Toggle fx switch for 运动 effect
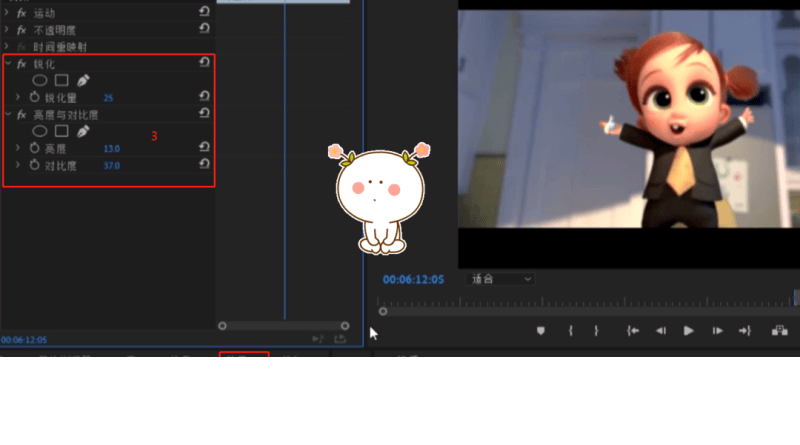800x445 pixels. point(22,12)
